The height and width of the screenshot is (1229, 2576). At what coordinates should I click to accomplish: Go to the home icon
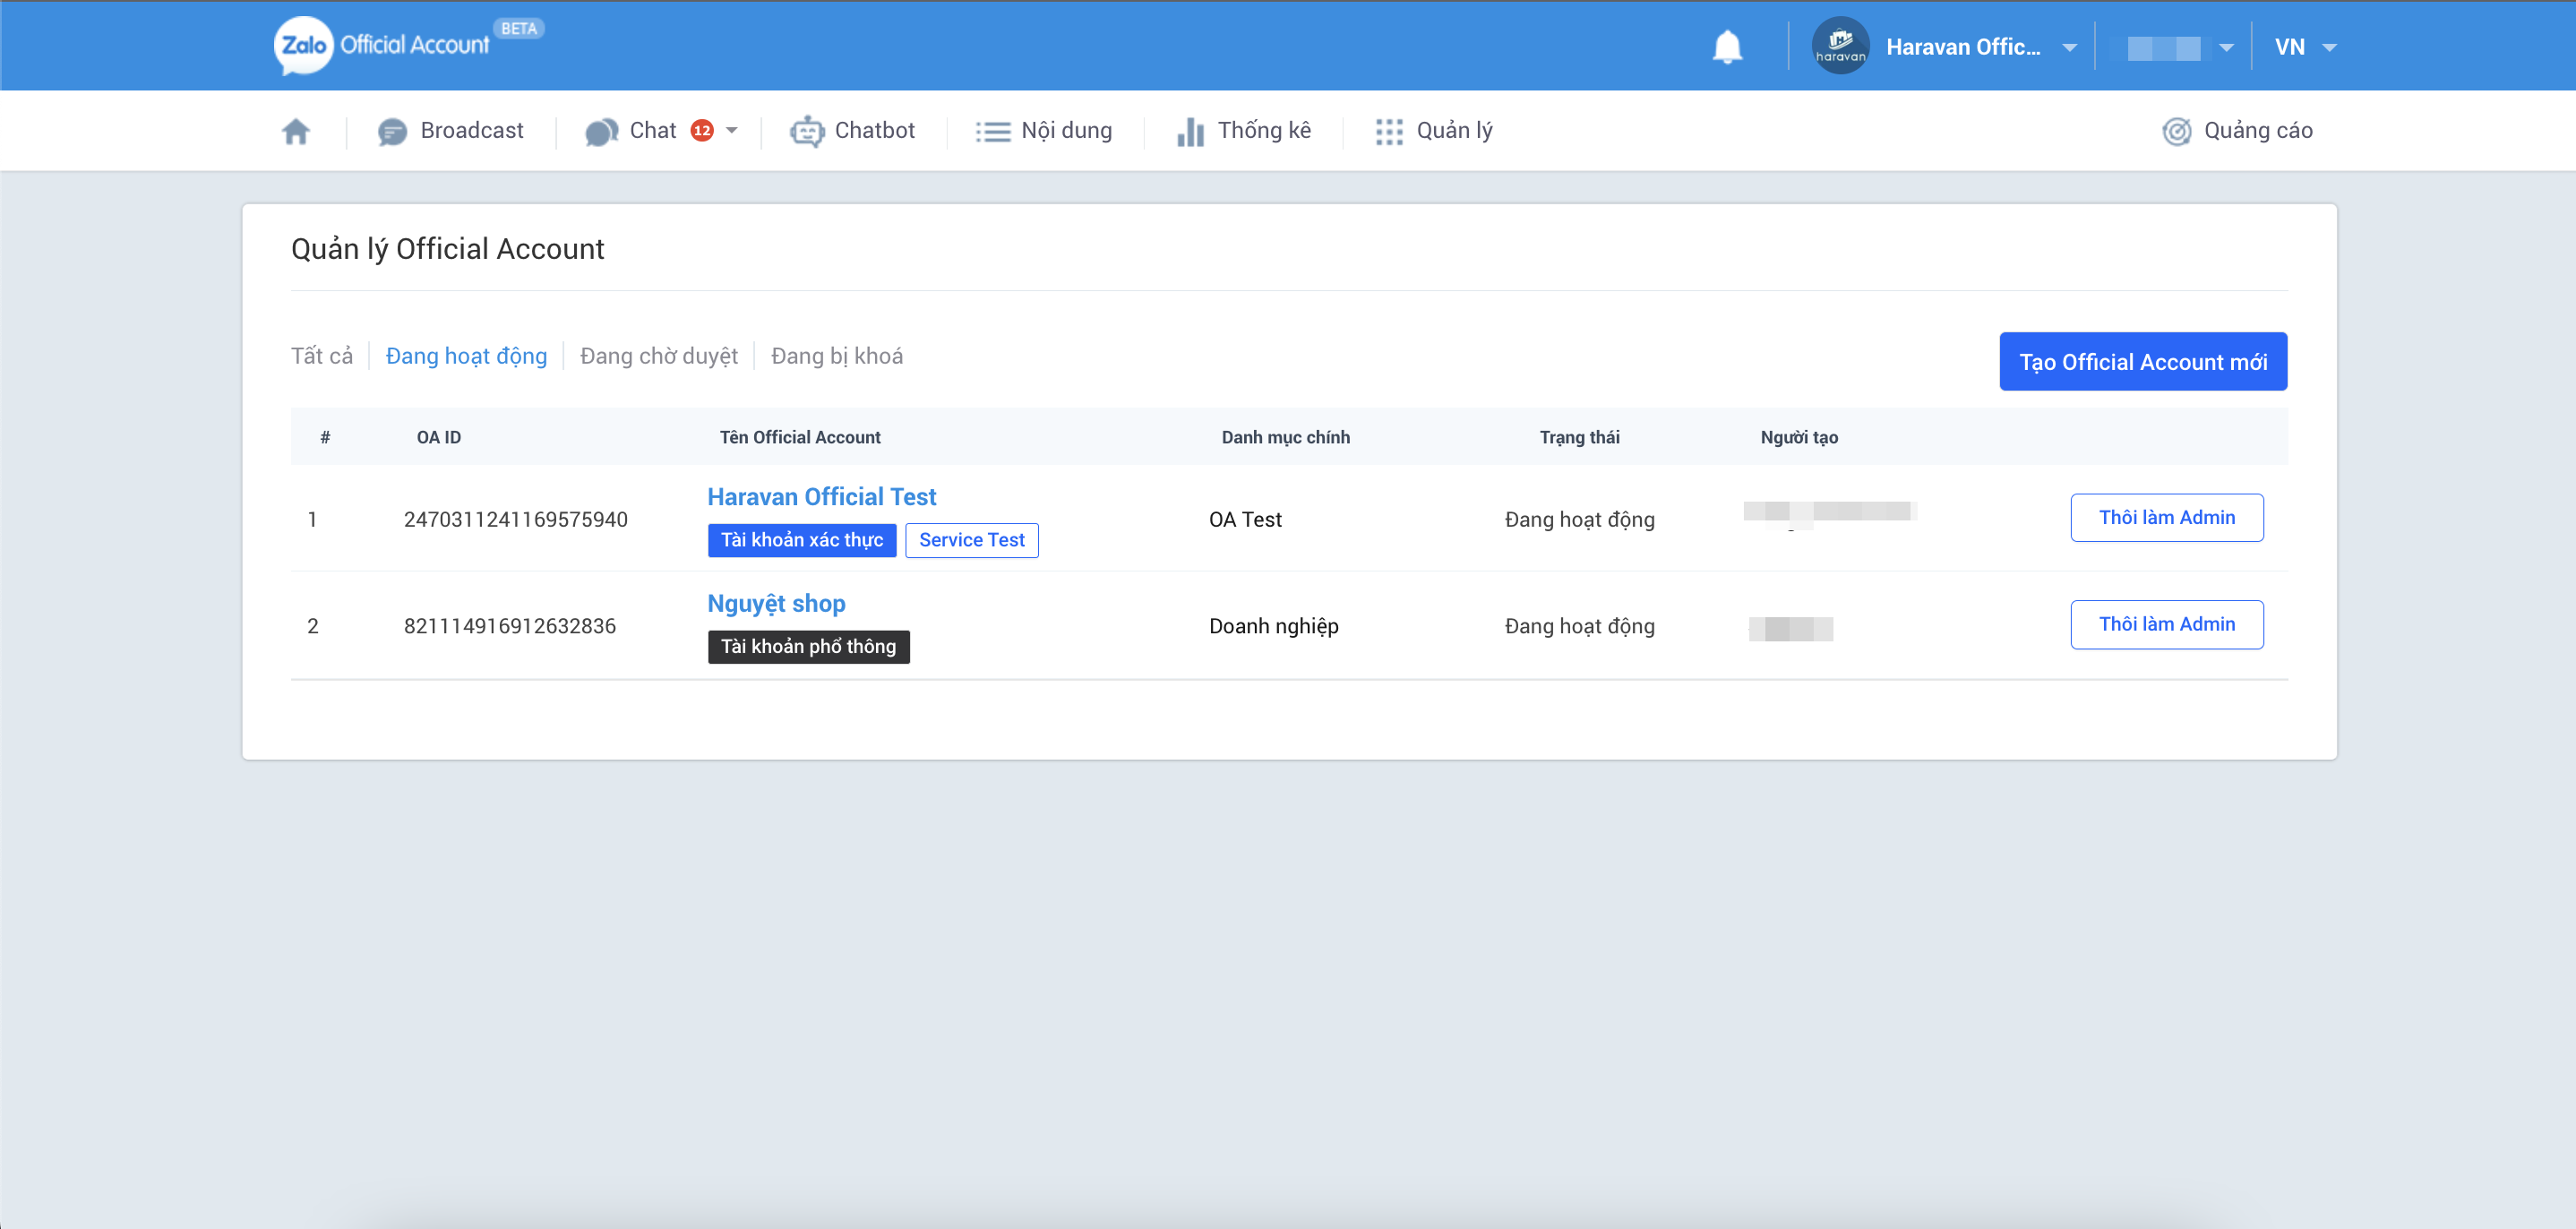tap(296, 131)
